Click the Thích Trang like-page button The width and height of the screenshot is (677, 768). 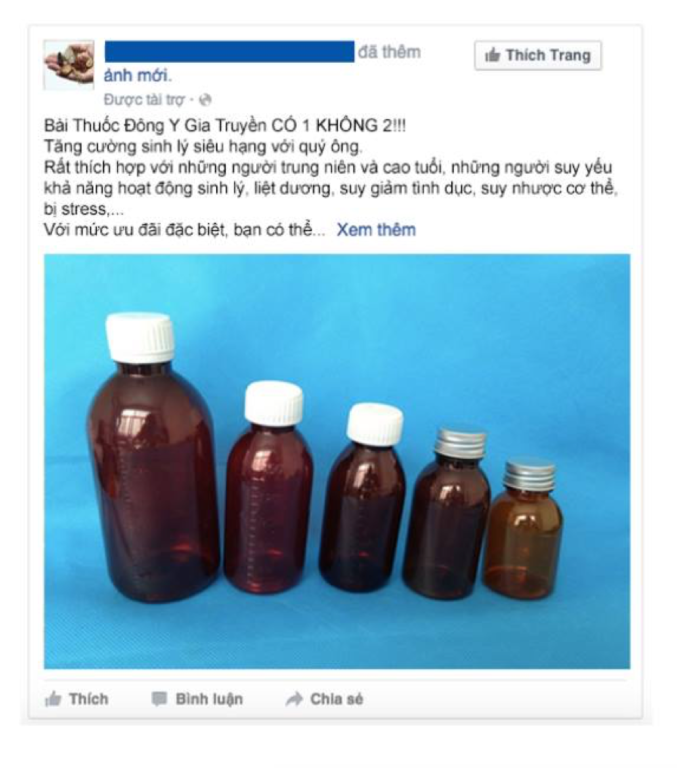537,55
